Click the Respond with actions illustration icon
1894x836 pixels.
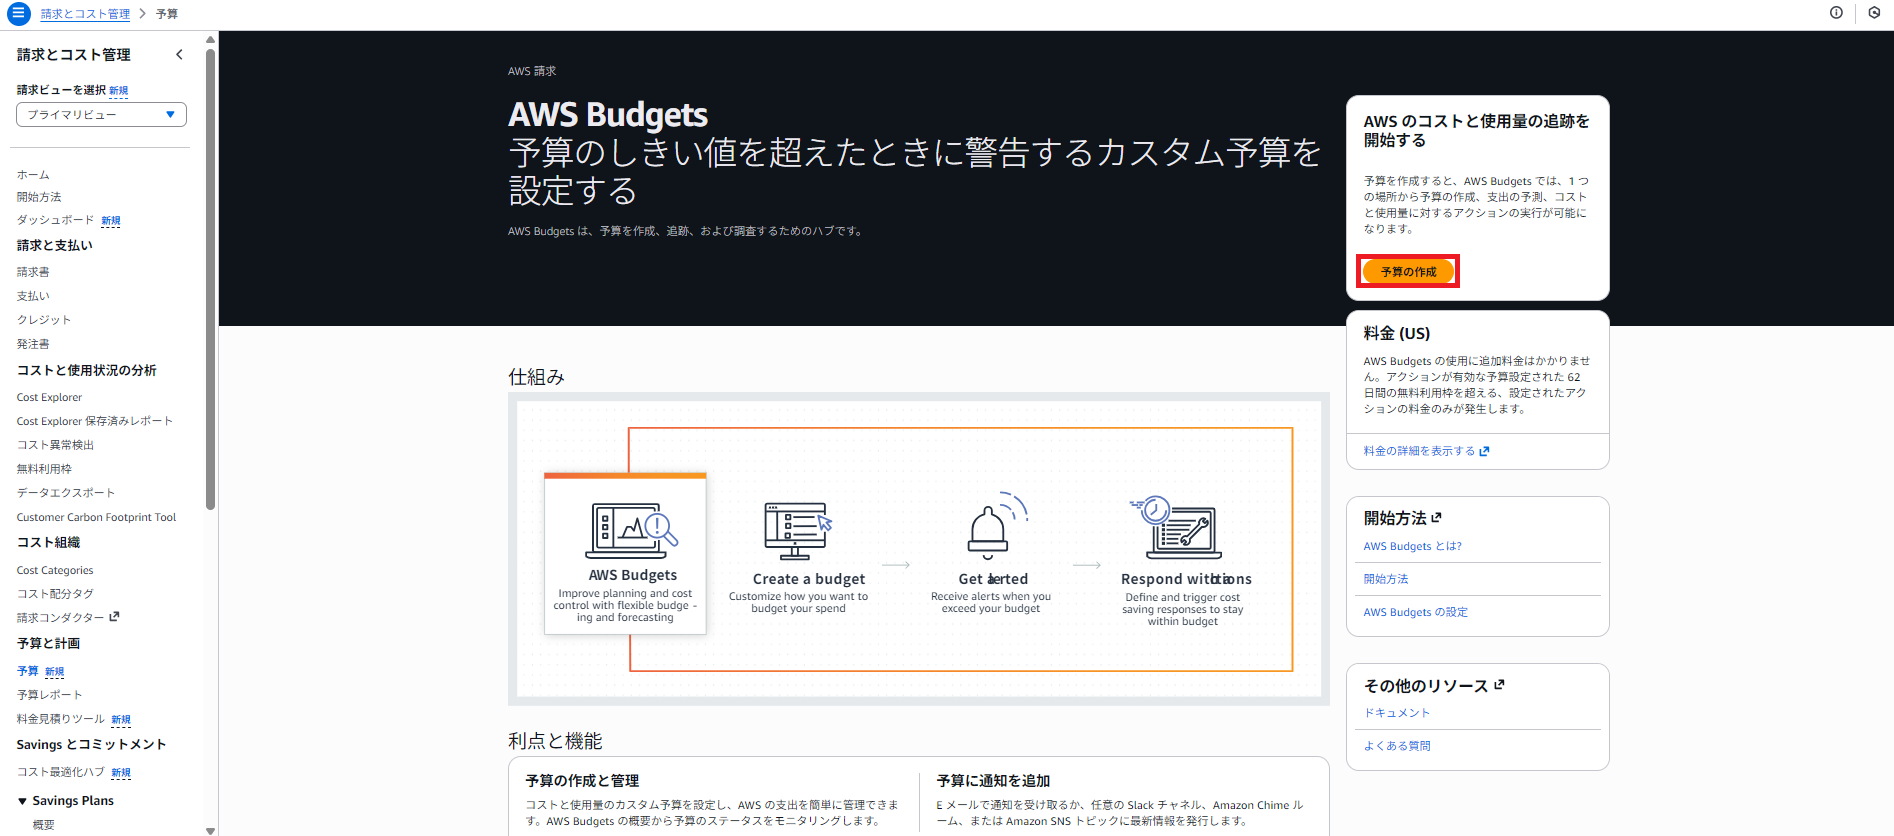coord(1178,527)
